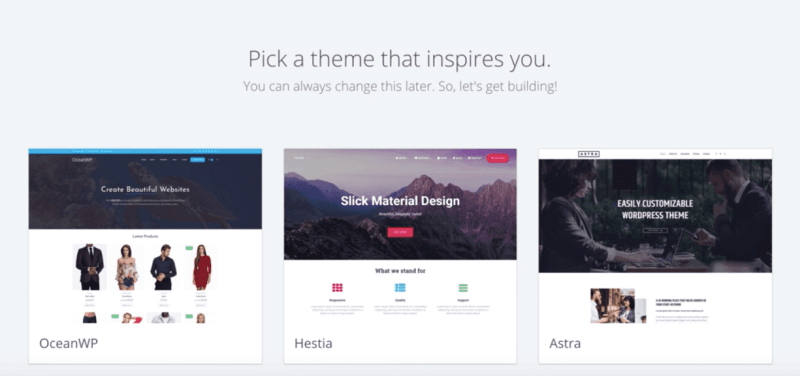Image resolution: width=800 pixels, height=376 pixels.
Task: Select the Hestia theme name label
Action: pyautogui.click(x=313, y=343)
